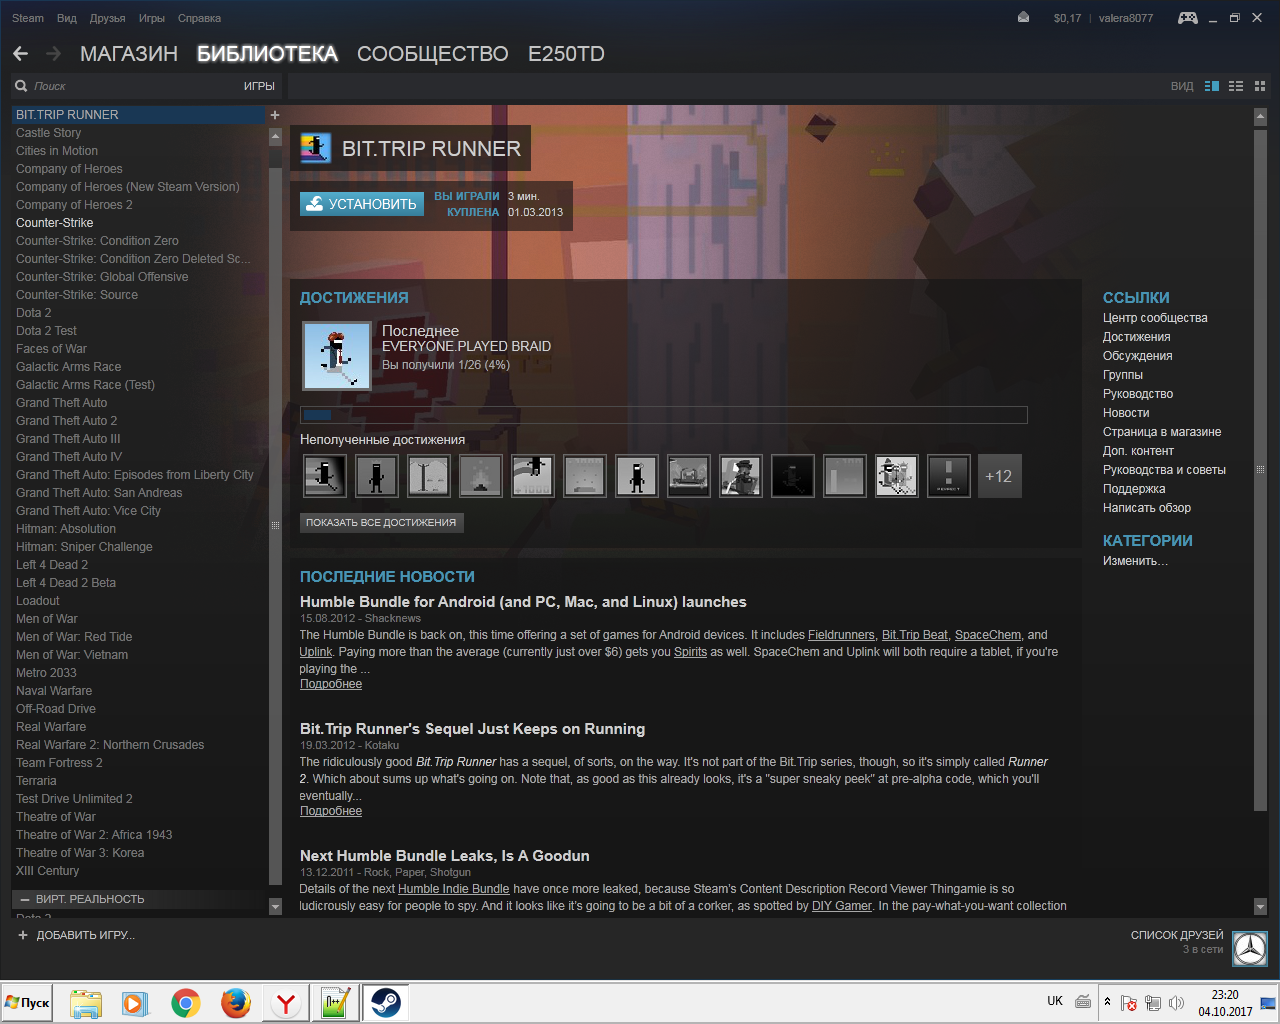The height and width of the screenshot is (1024, 1280).
Task: Open the Steam menu
Action: [28, 18]
